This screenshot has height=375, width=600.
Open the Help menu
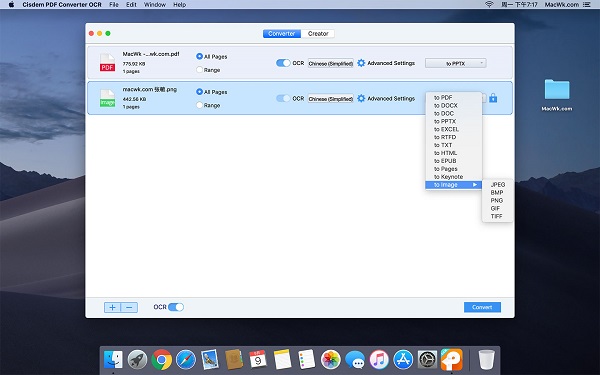click(179, 5)
